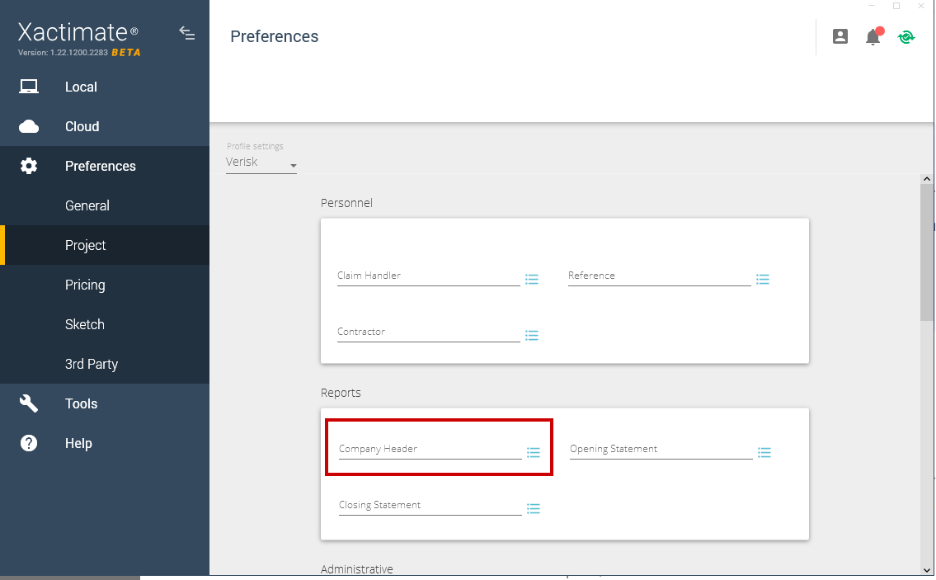Open the Company Header list icon

click(x=534, y=453)
